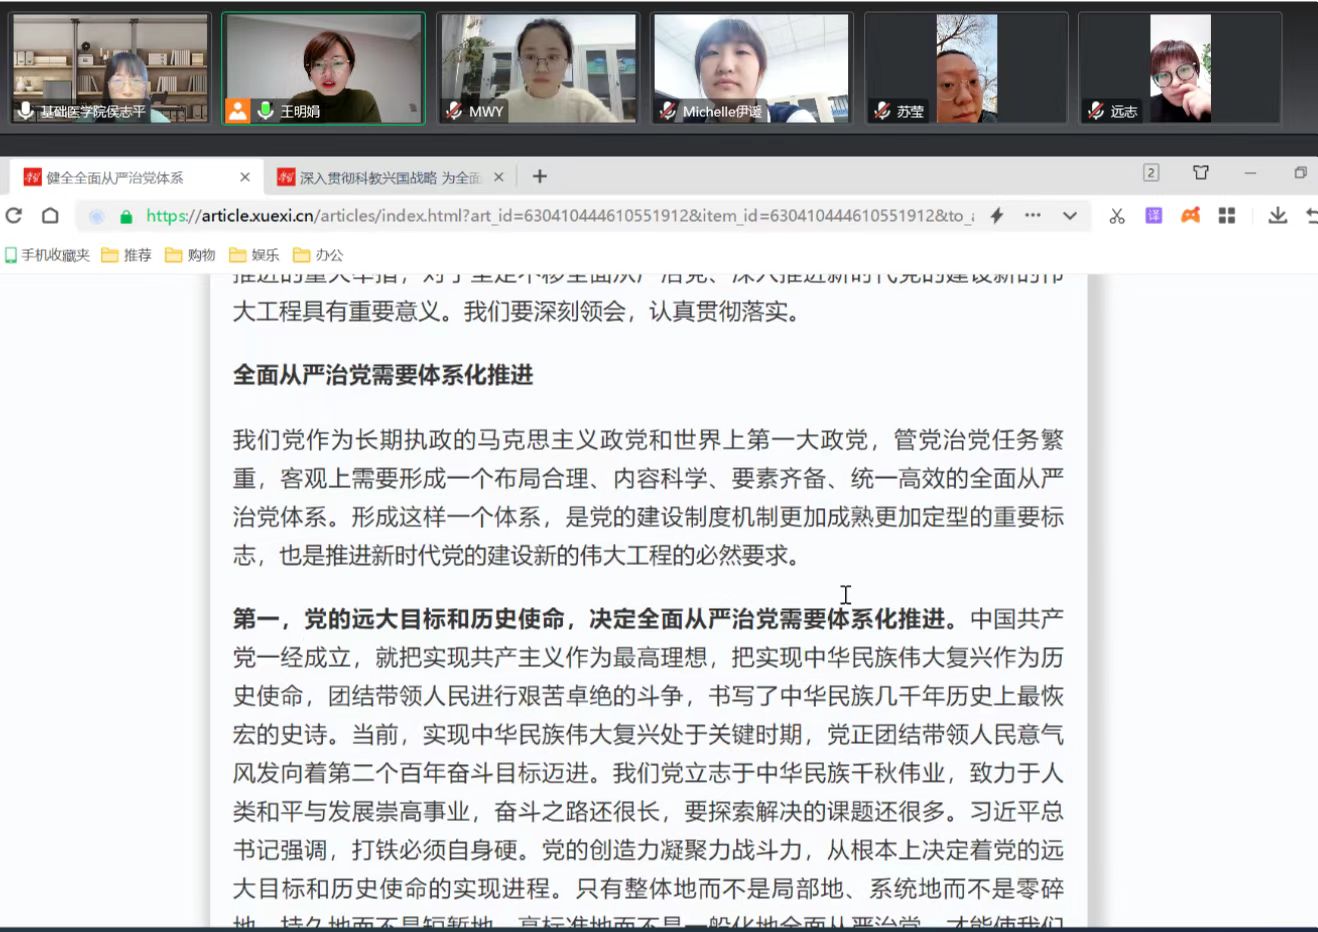Reload the page with the refresh icon
Viewport: 1318px width, 932px height.
click(x=14, y=216)
